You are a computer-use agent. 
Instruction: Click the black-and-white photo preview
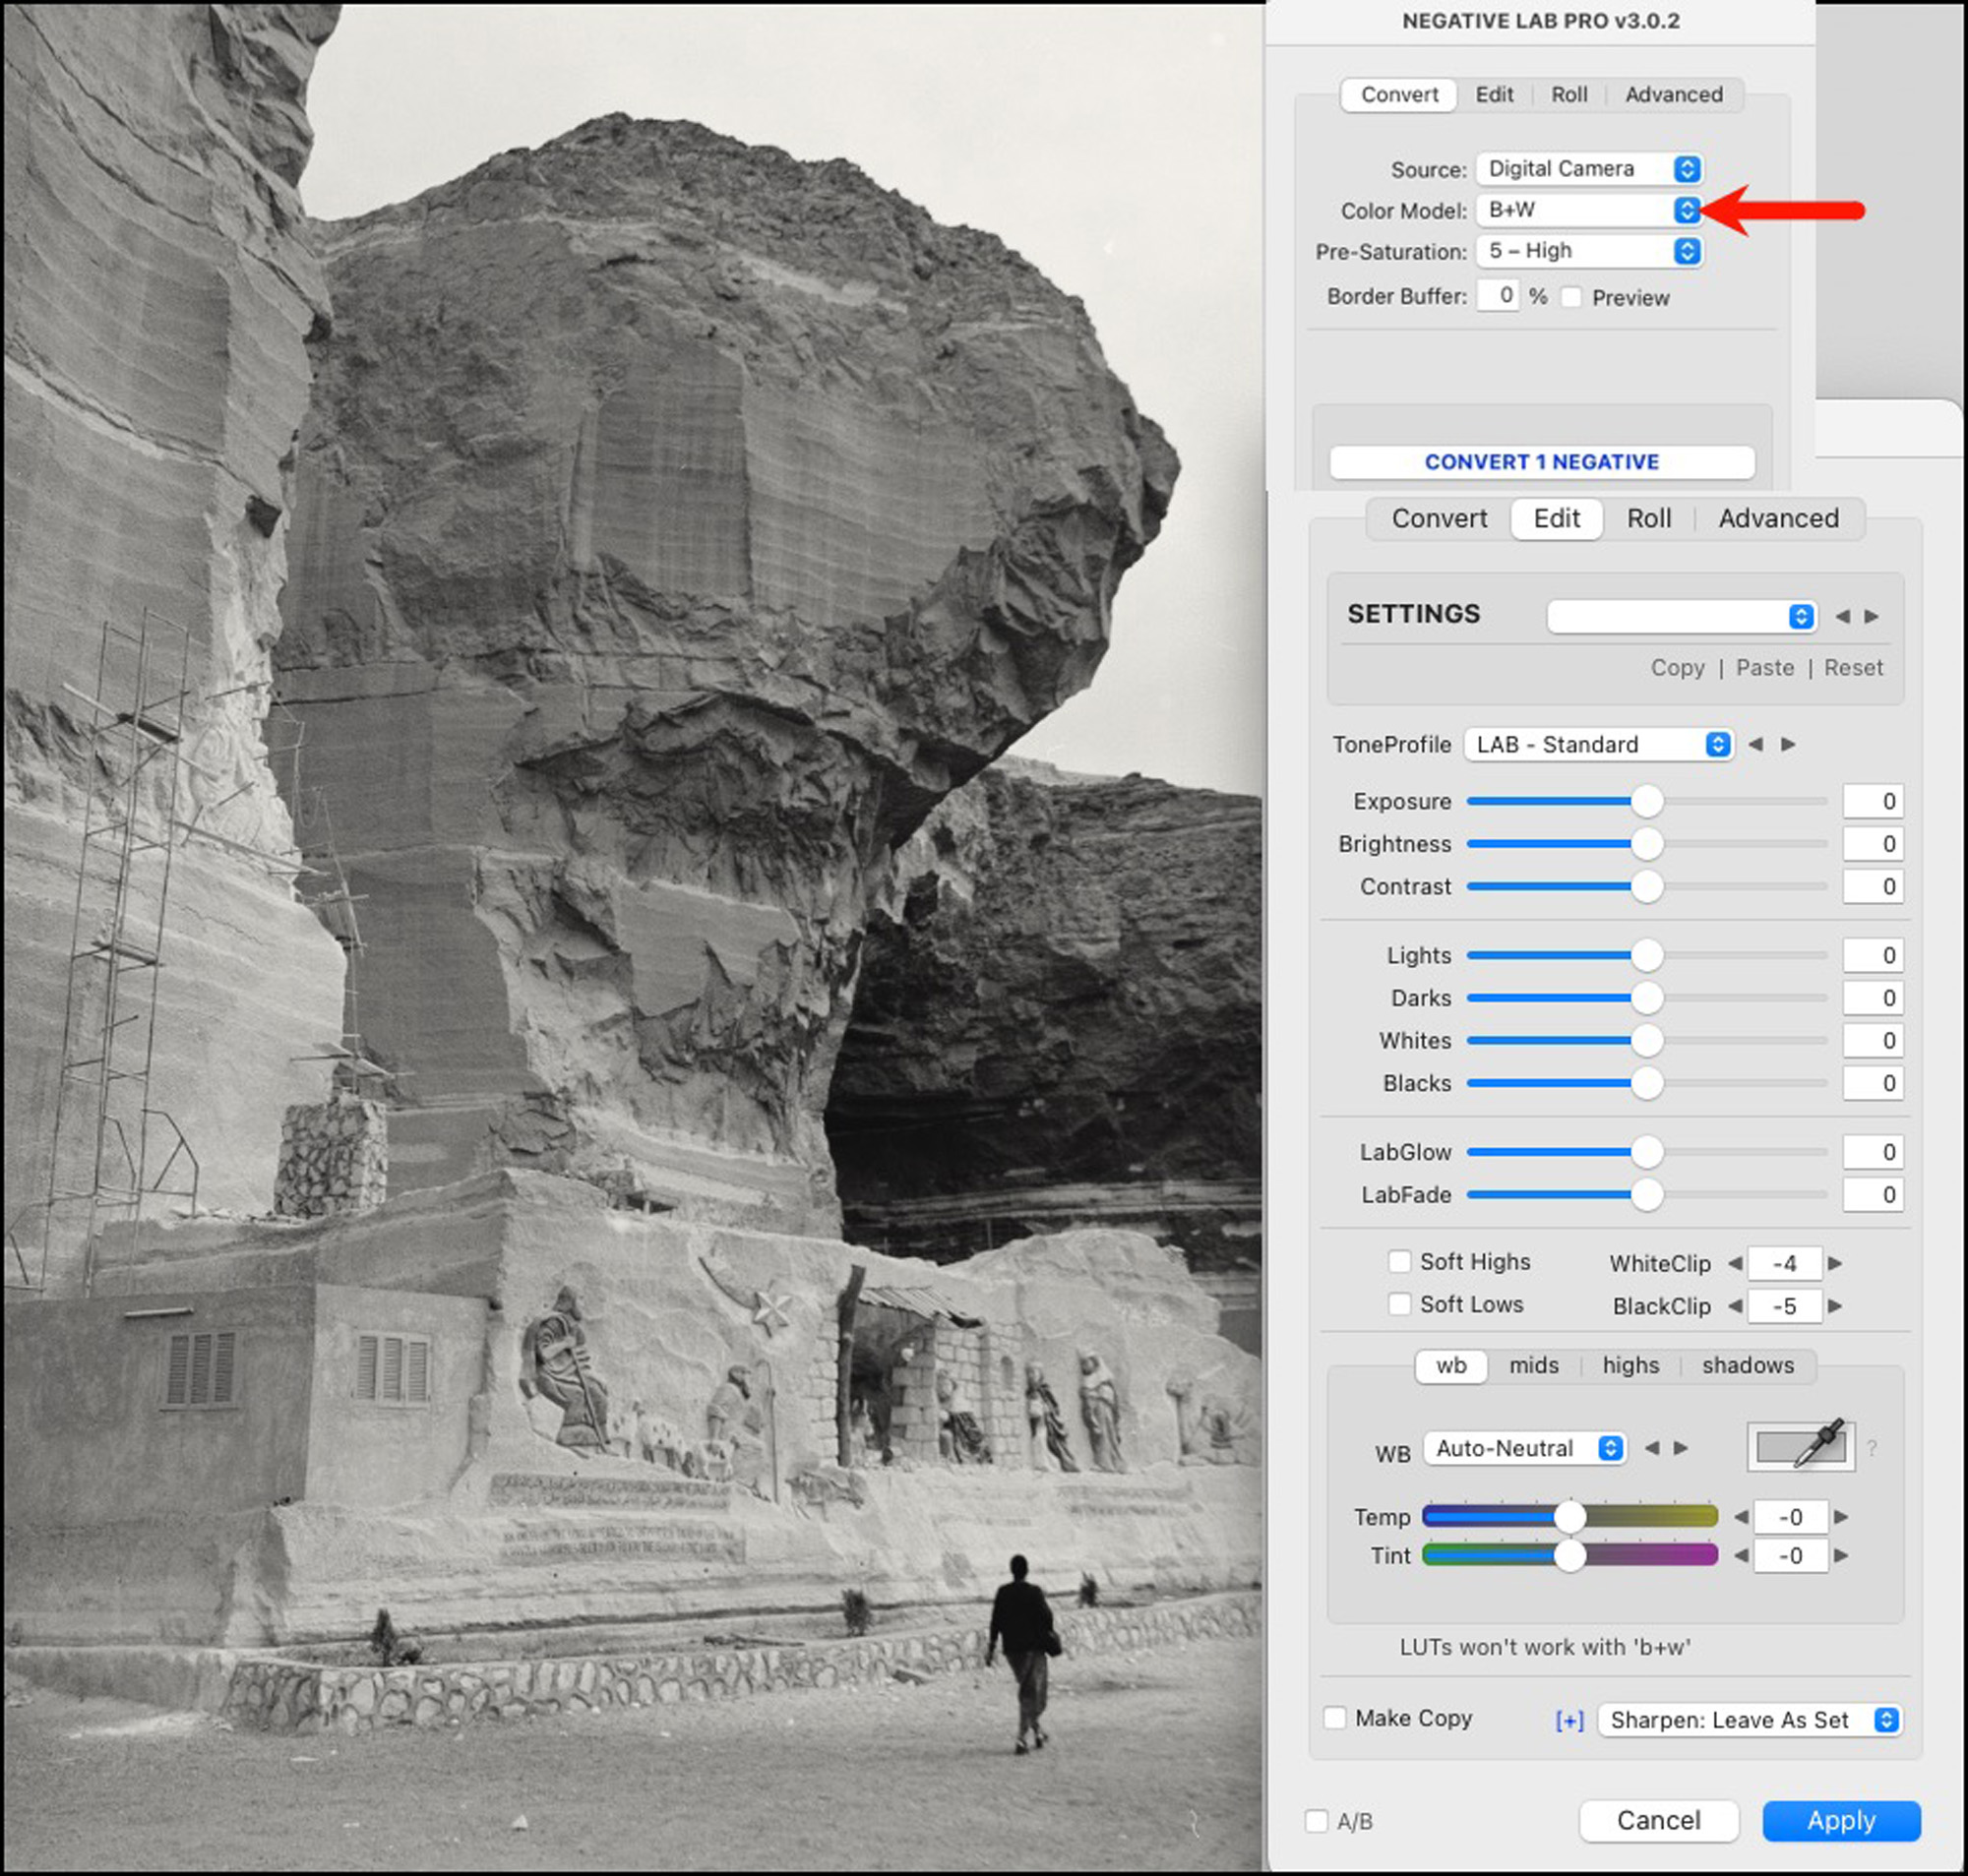632,938
